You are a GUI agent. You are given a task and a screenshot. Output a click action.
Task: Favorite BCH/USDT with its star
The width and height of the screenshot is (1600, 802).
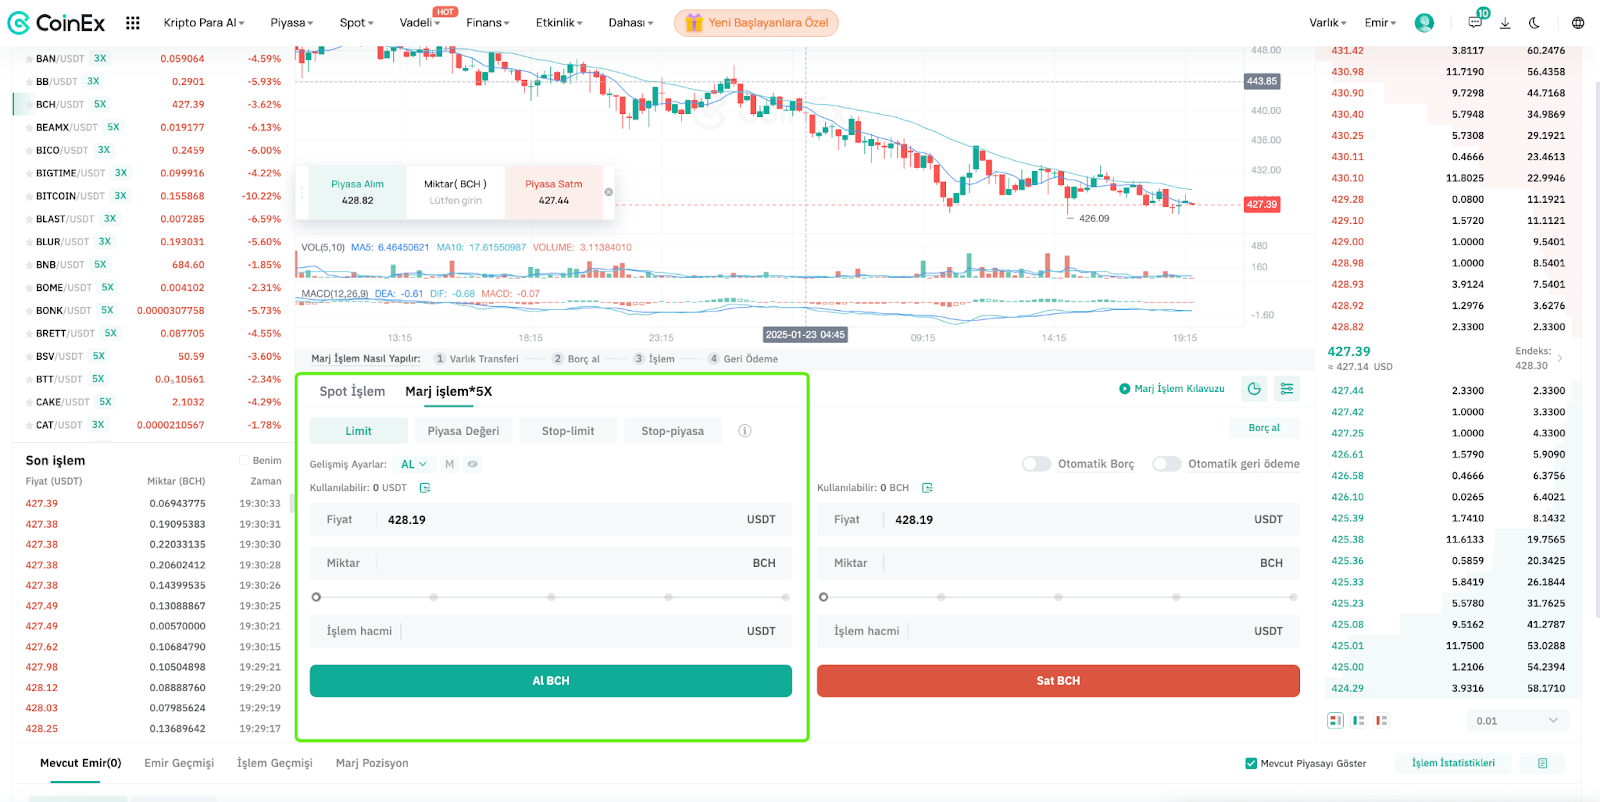[x=29, y=104]
